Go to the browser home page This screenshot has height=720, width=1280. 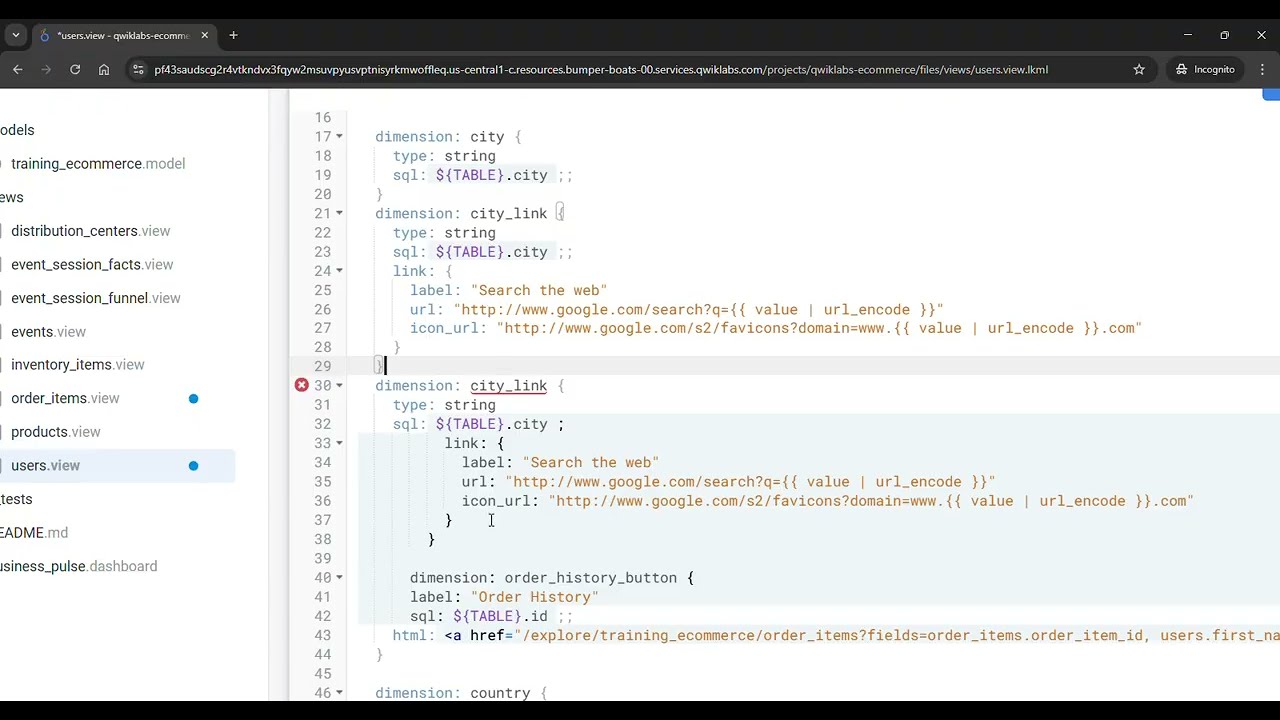(104, 69)
